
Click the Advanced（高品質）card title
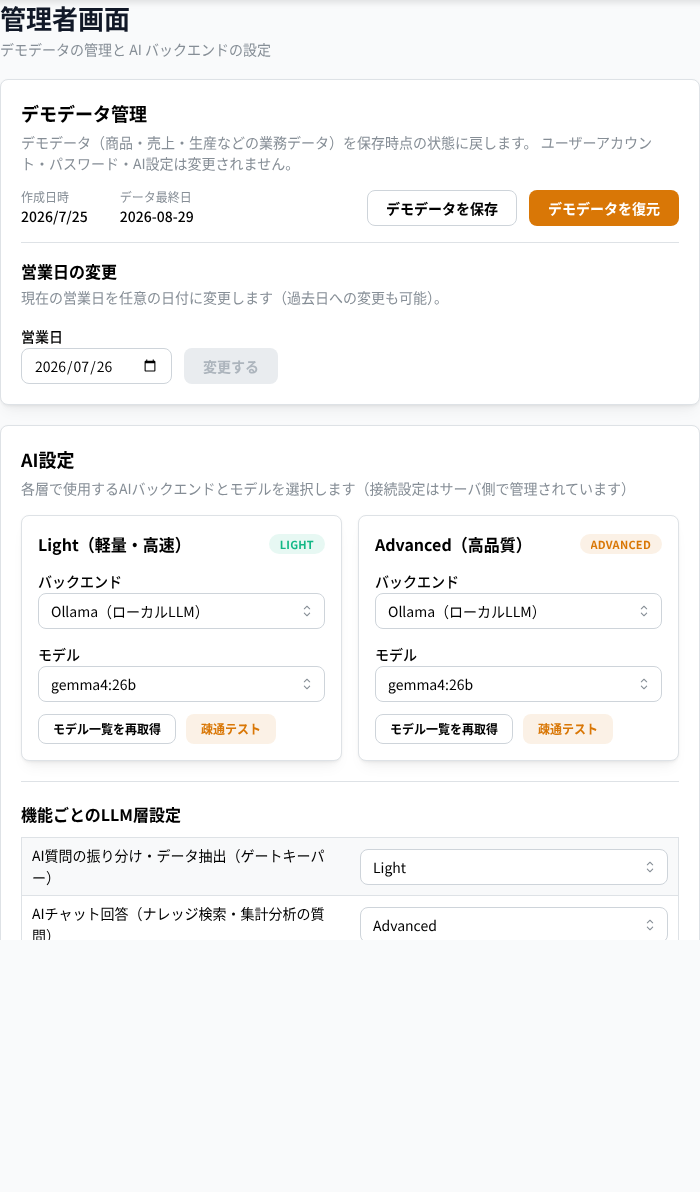[449, 545]
